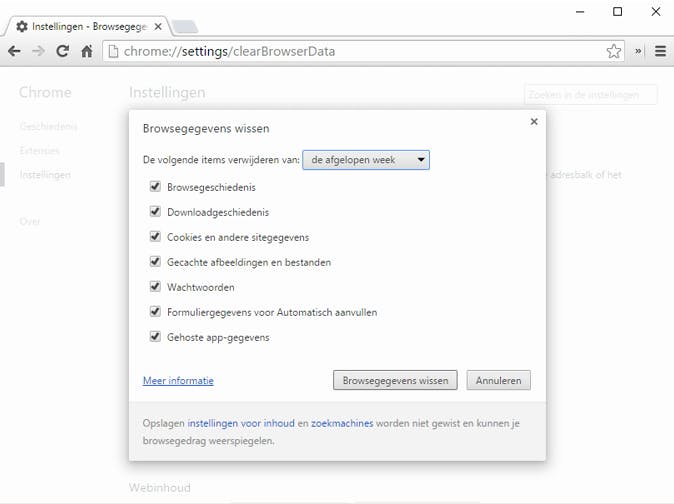Click the browser back arrow

pos(15,51)
